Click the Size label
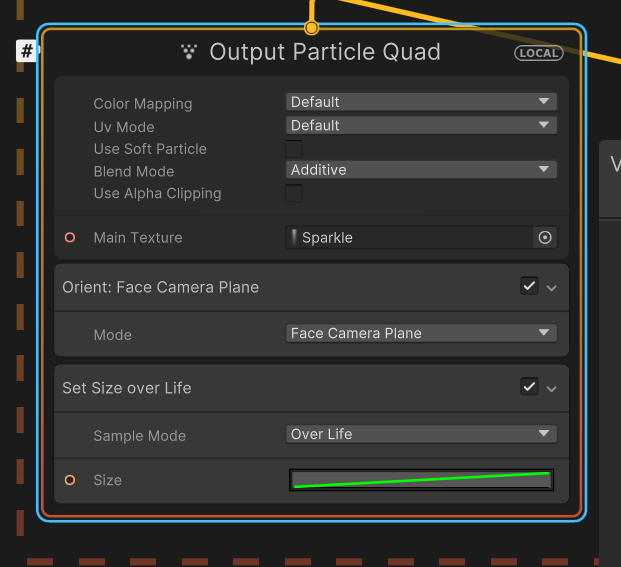Image resolution: width=621 pixels, height=567 pixels. click(x=107, y=480)
